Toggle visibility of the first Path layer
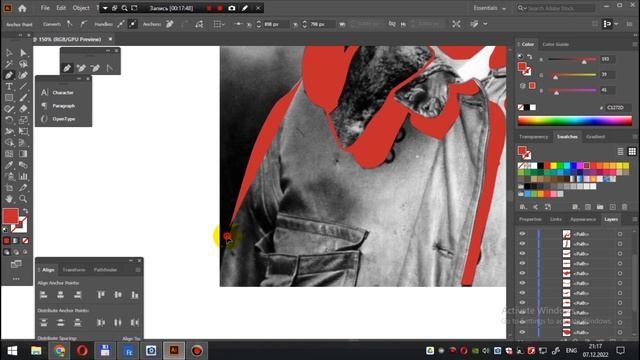Viewport: 640px width, 360px height. 522,234
